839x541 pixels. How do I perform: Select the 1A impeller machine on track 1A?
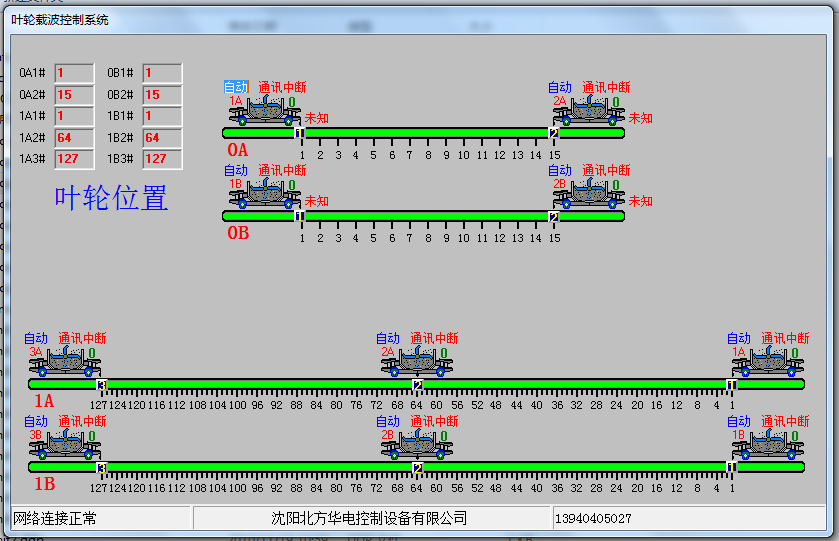coord(767,362)
